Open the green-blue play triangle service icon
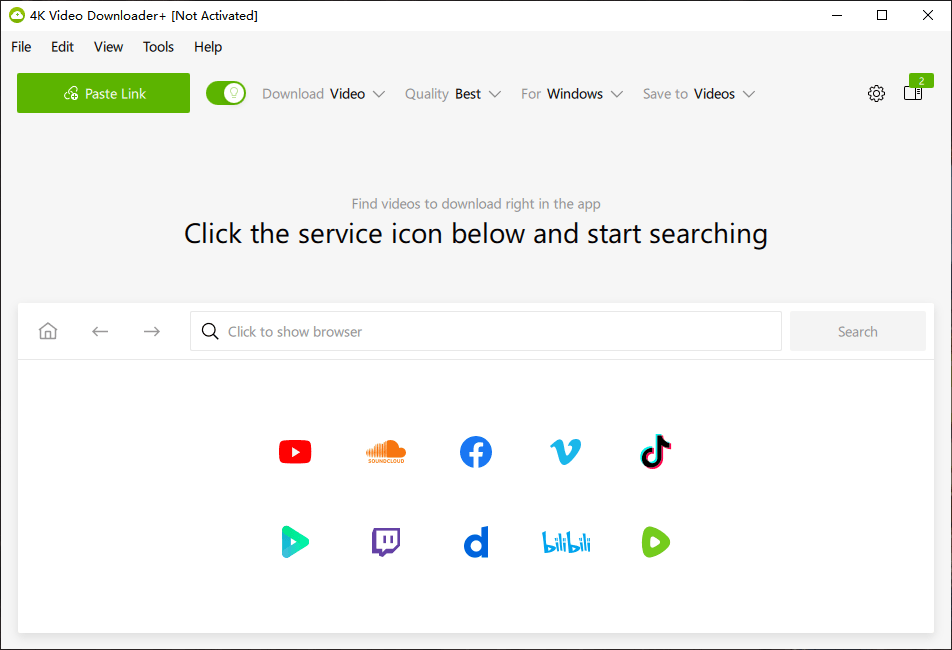Viewport: 952px width, 650px height. tap(295, 542)
